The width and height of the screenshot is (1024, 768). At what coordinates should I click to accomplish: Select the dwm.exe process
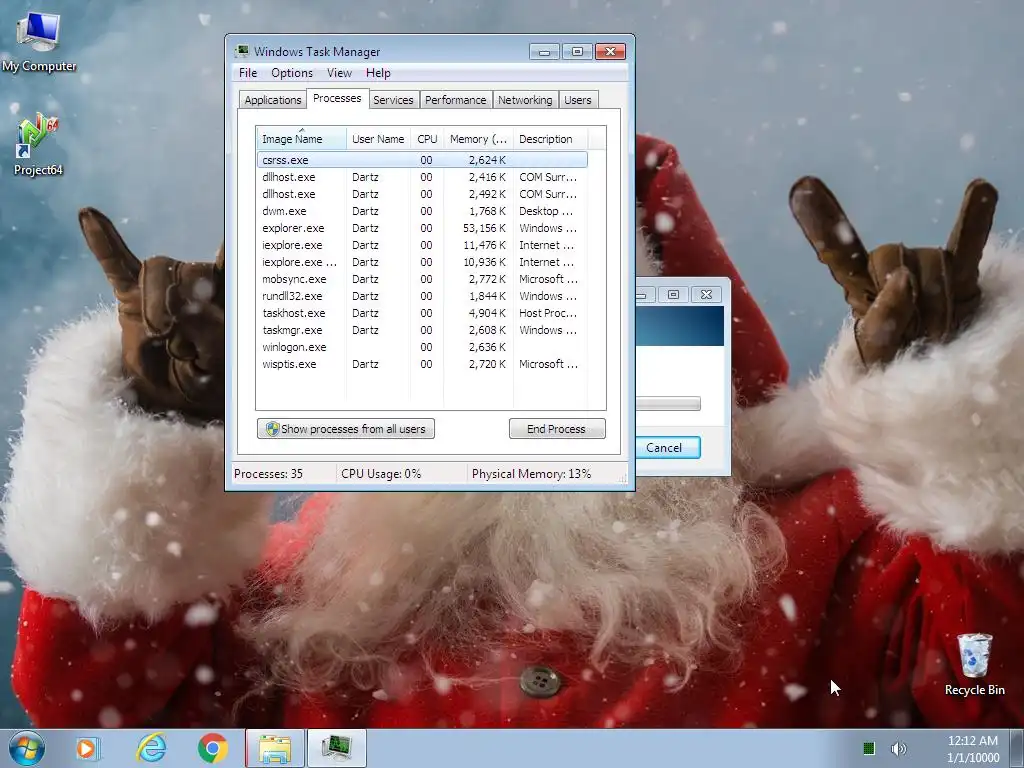(x=422, y=211)
